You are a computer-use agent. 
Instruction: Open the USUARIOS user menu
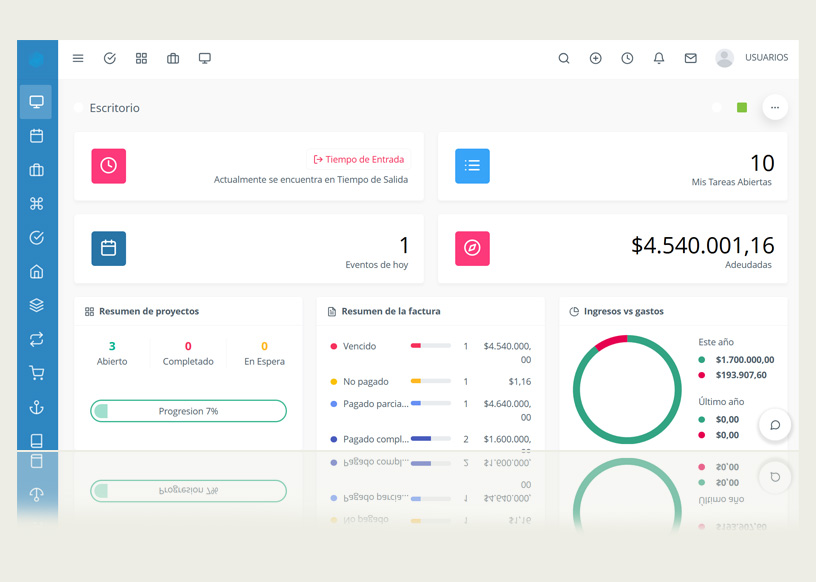point(752,58)
